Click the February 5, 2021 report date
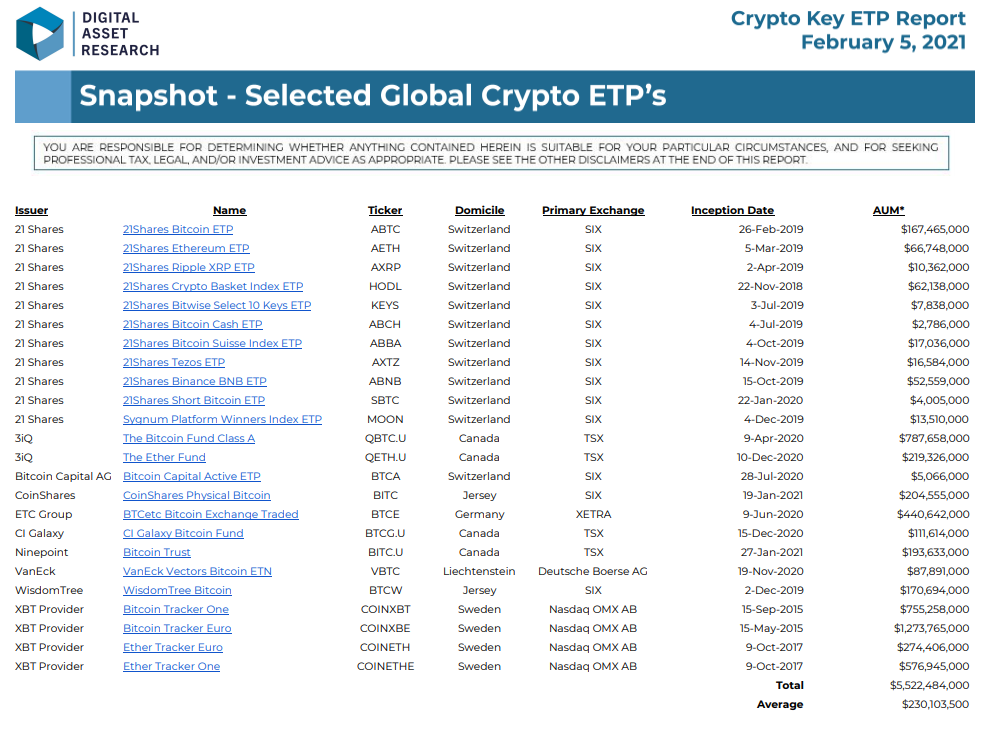1008x736 pixels. coord(883,42)
